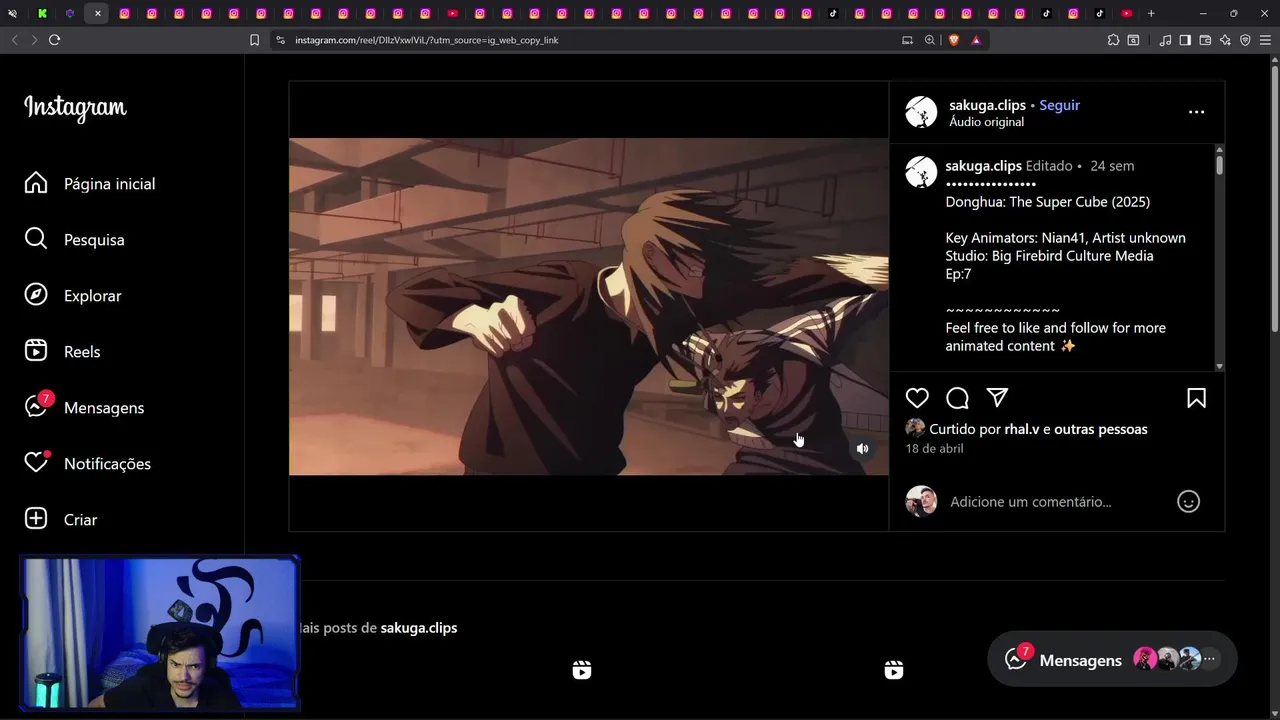This screenshot has height=720, width=1280.
Task: View outras pessoas who liked
Action: point(1100,429)
